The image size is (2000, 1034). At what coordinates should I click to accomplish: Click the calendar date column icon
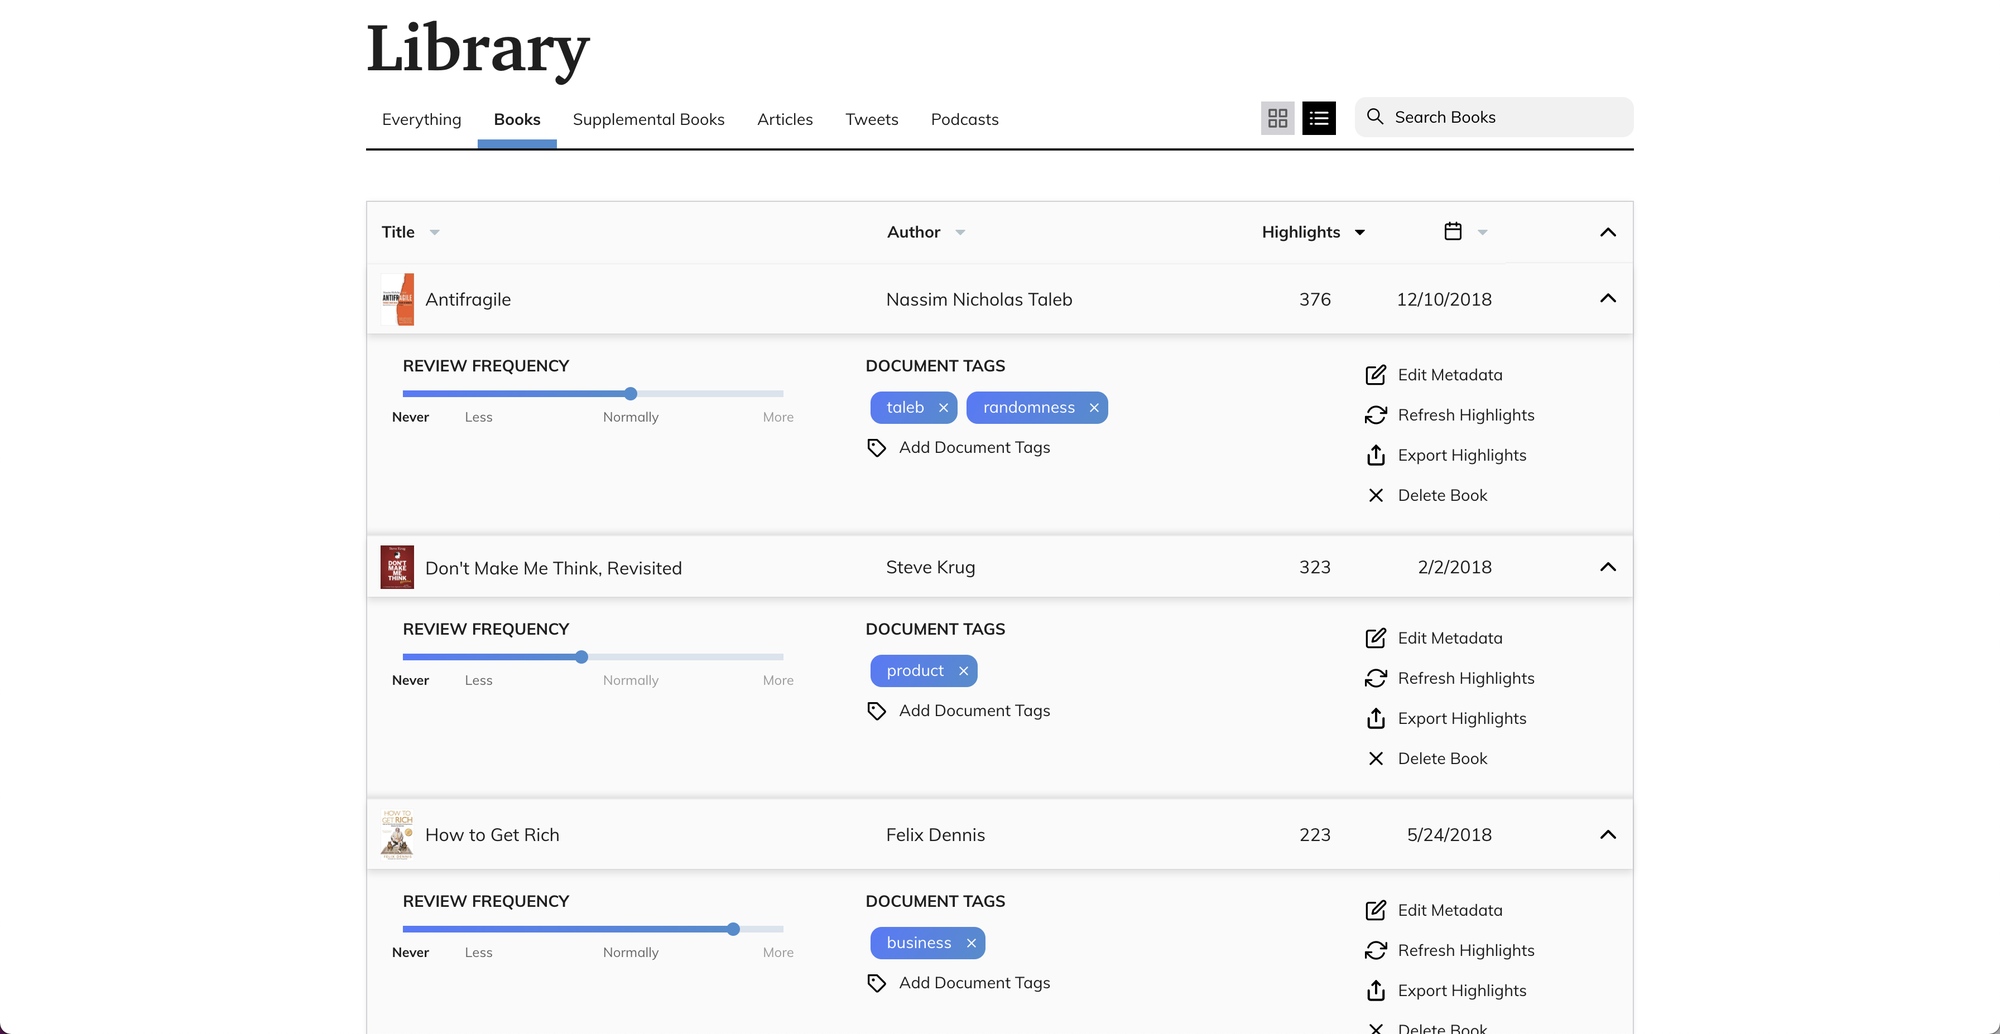coord(1453,231)
